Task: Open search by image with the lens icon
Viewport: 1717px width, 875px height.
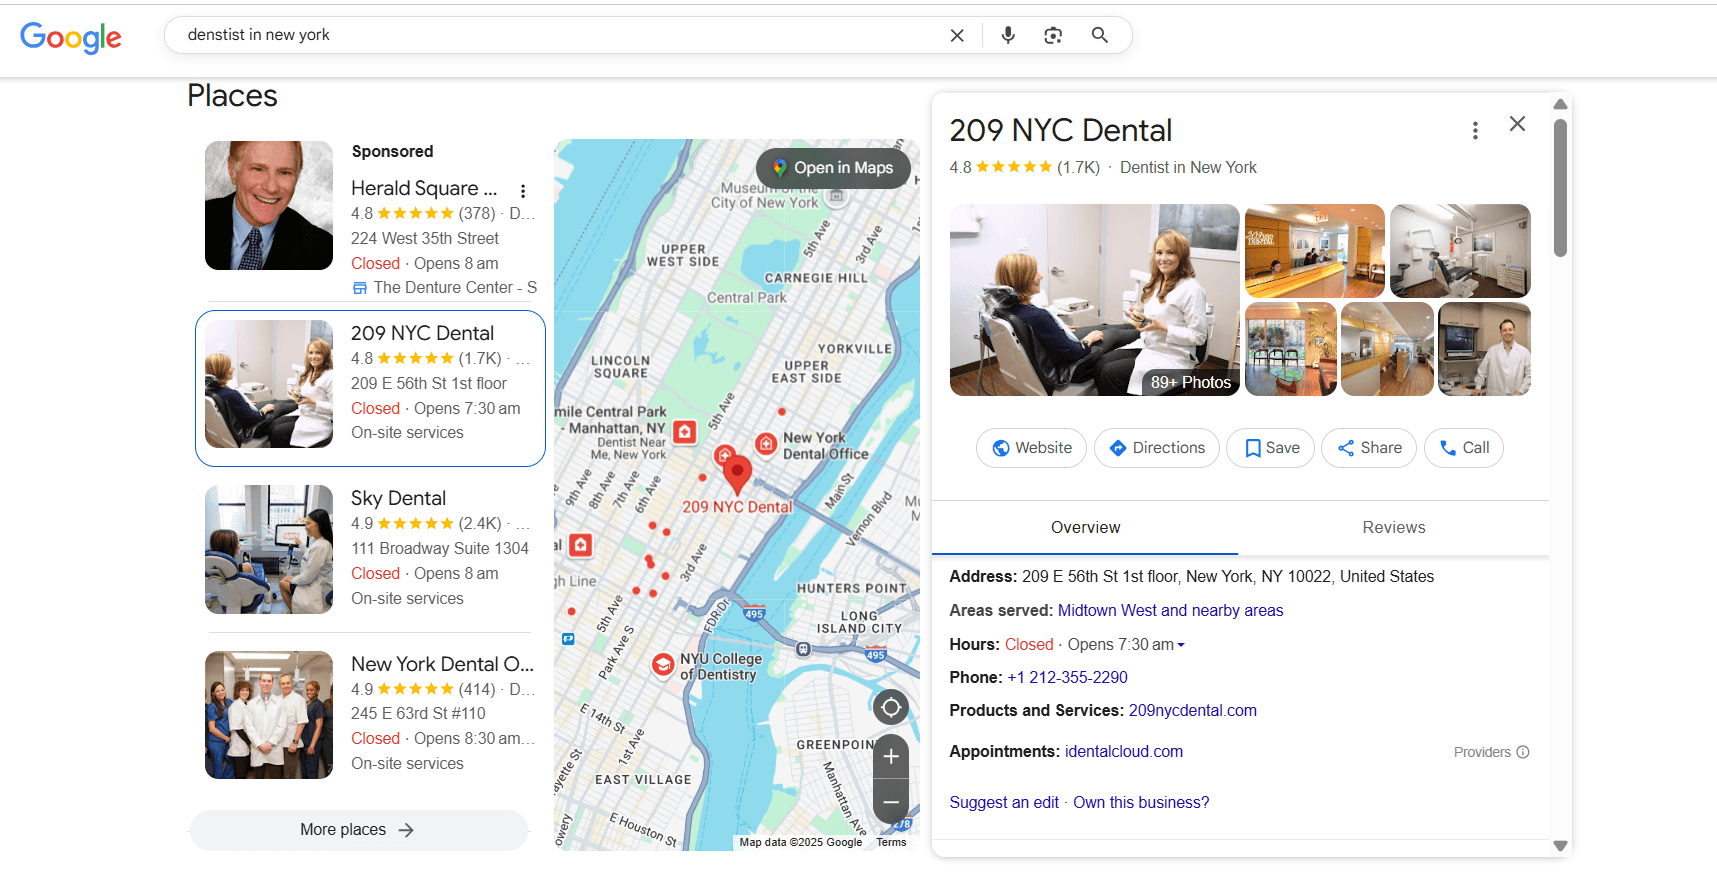Action: click(1053, 35)
